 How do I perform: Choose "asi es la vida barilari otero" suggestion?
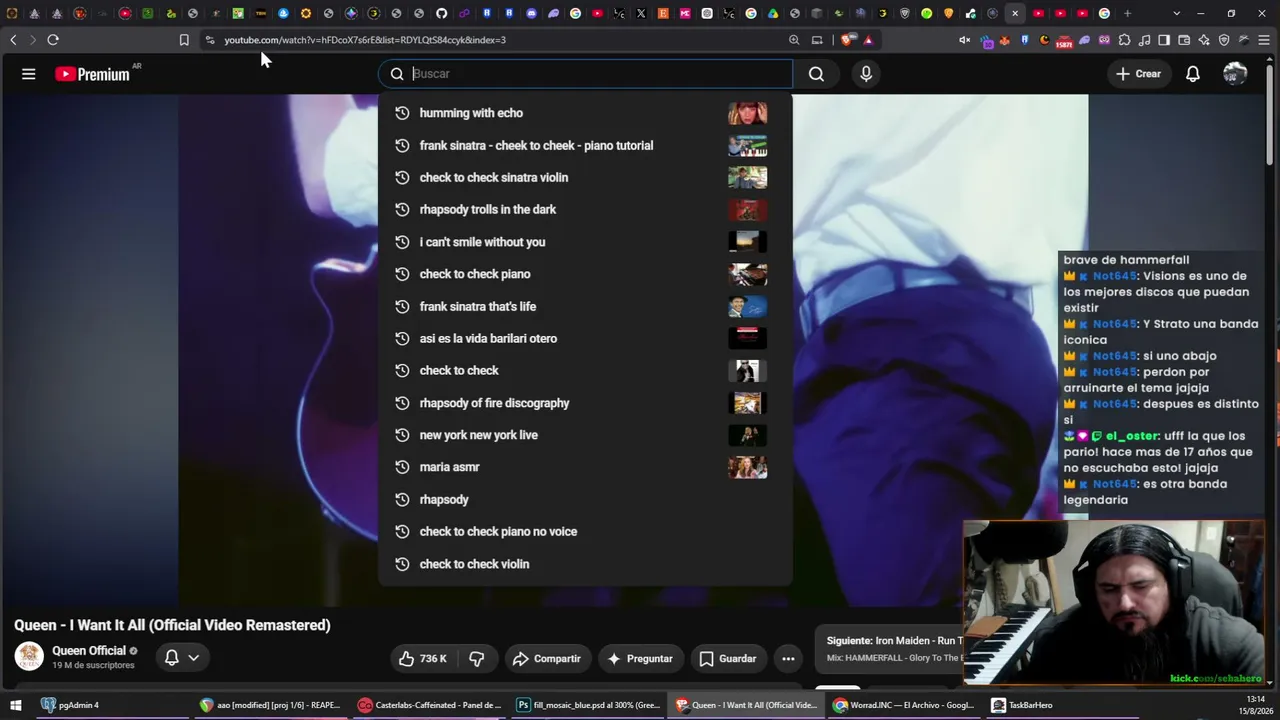(585, 338)
